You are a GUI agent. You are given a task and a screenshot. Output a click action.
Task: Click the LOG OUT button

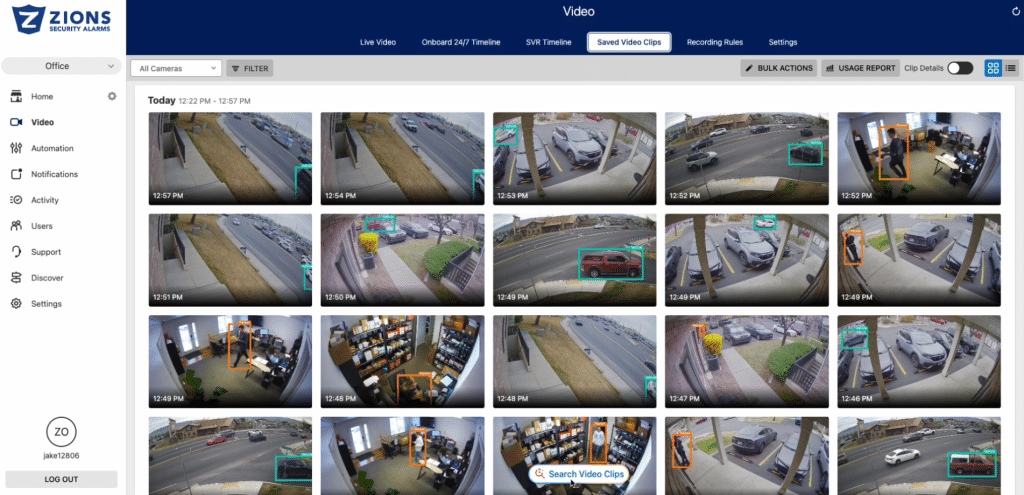click(x=61, y=479)
